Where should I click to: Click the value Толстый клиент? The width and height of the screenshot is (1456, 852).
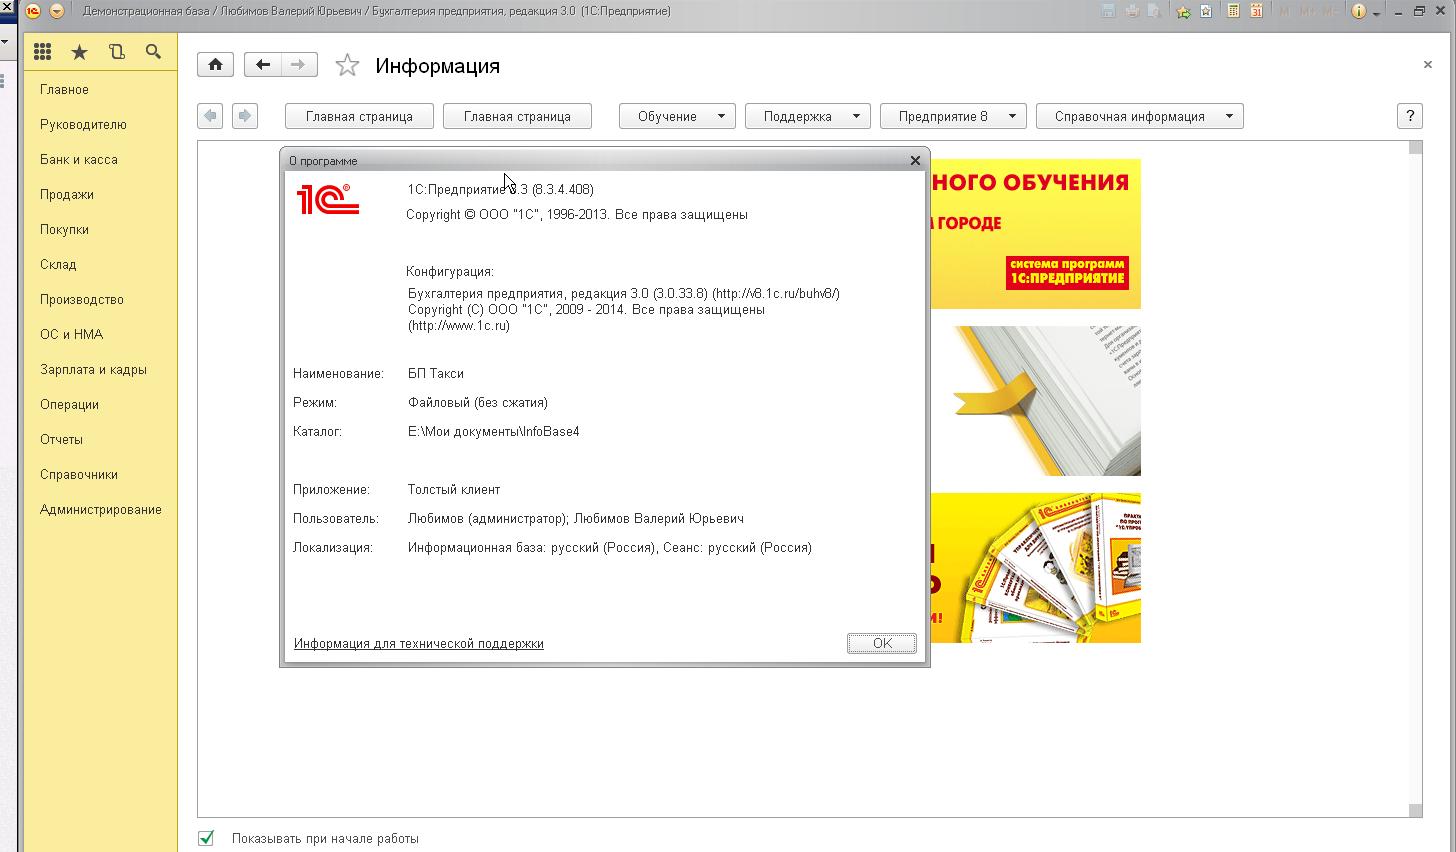coord(454,489)
